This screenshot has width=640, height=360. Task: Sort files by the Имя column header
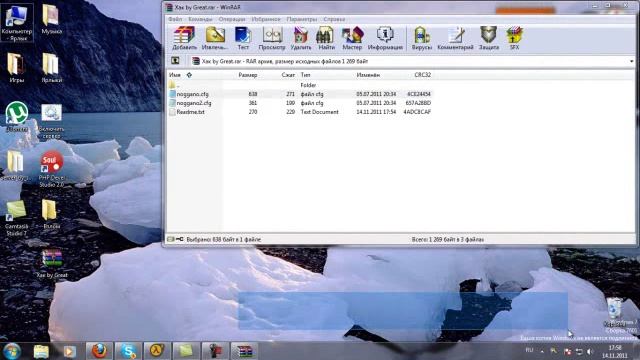click(175, 75)
